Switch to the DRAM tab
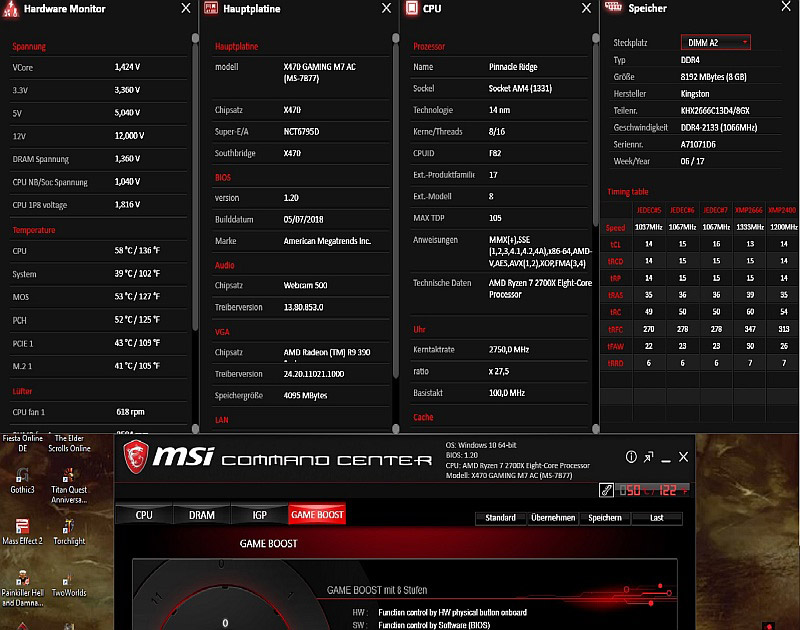Screen dimensions: 800x630 click(202, 515)
